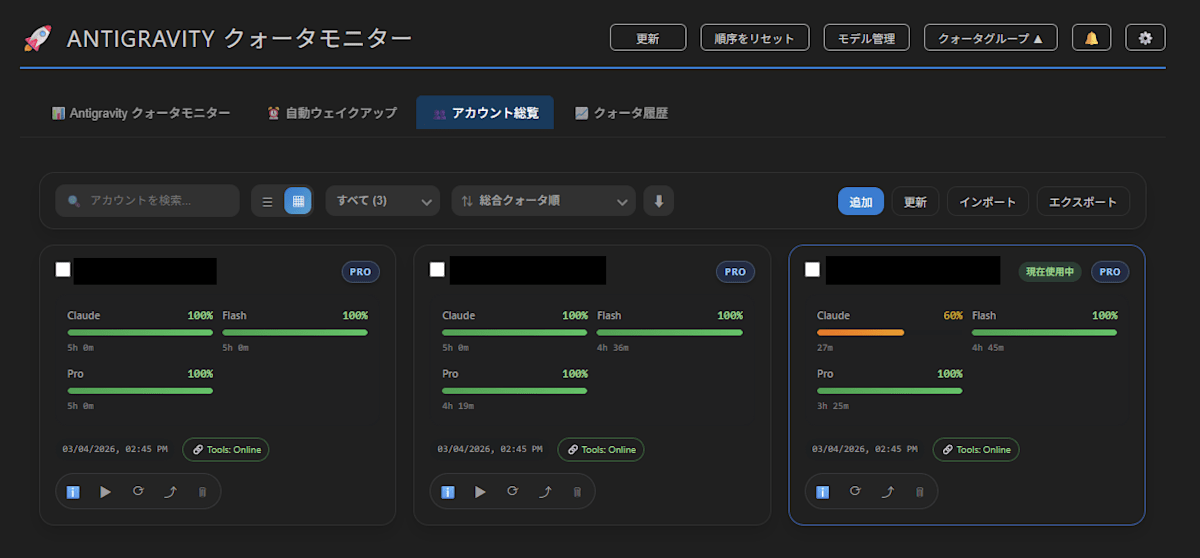Viewport: 1200px width, 558px height.
Task: Select checkbox on the Pro 4h 19m card
Action: coord(437,269)
